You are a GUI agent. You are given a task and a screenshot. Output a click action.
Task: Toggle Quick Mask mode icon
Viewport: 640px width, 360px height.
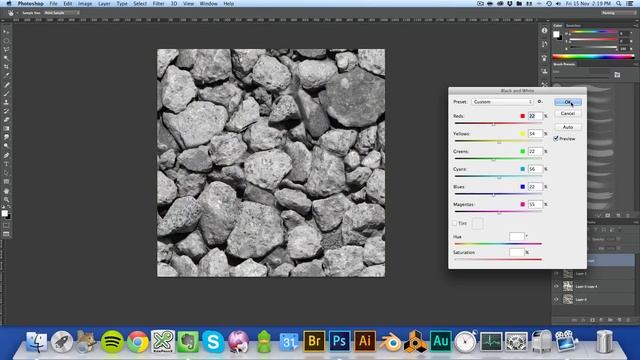[x=6, y=225]
